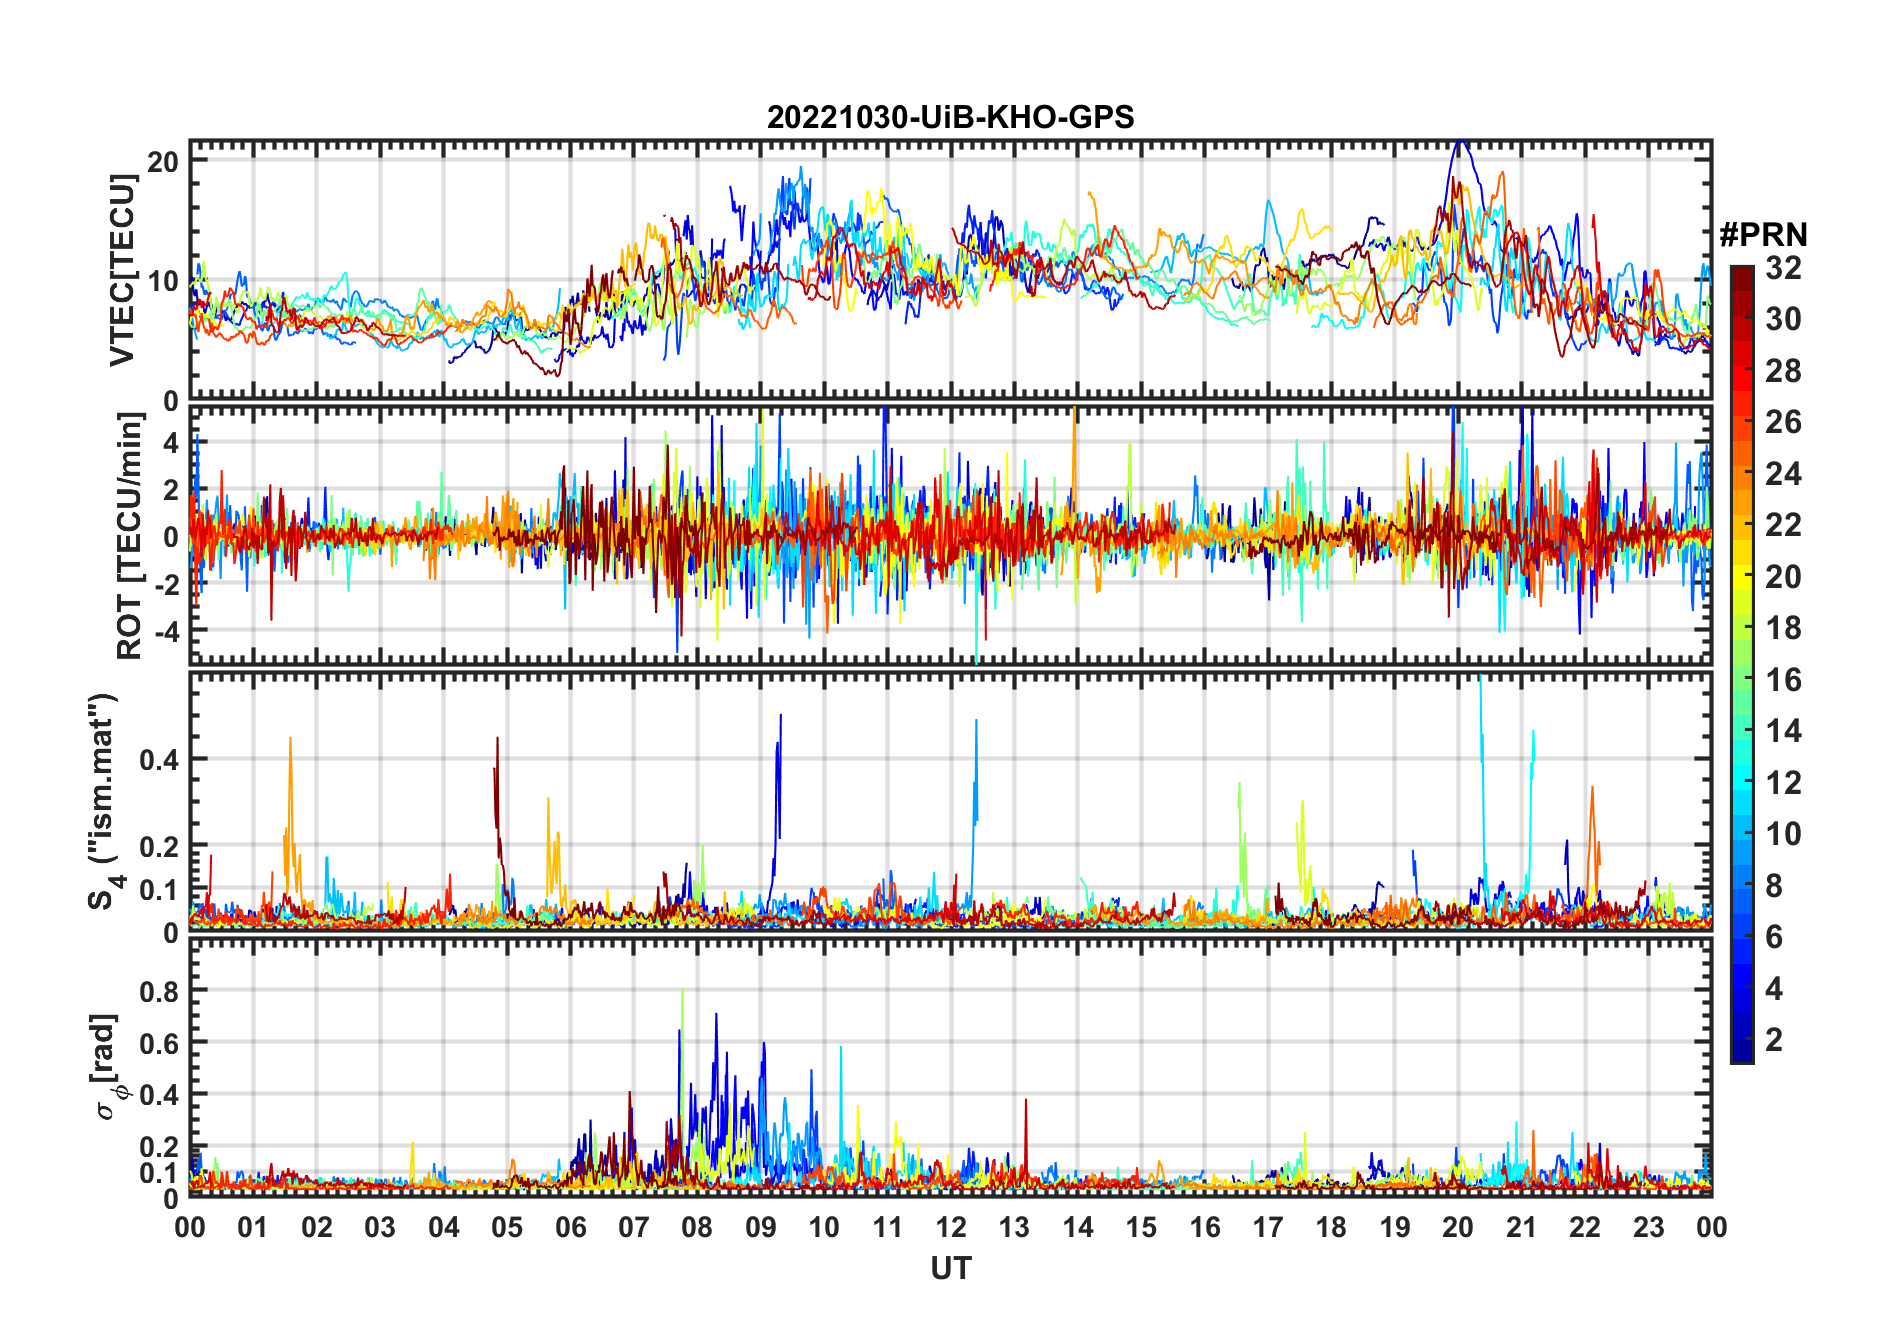Click x-axis tick label 09
The image size is (1902, 1330).
pyautogui.click(x=761, y=1227)
